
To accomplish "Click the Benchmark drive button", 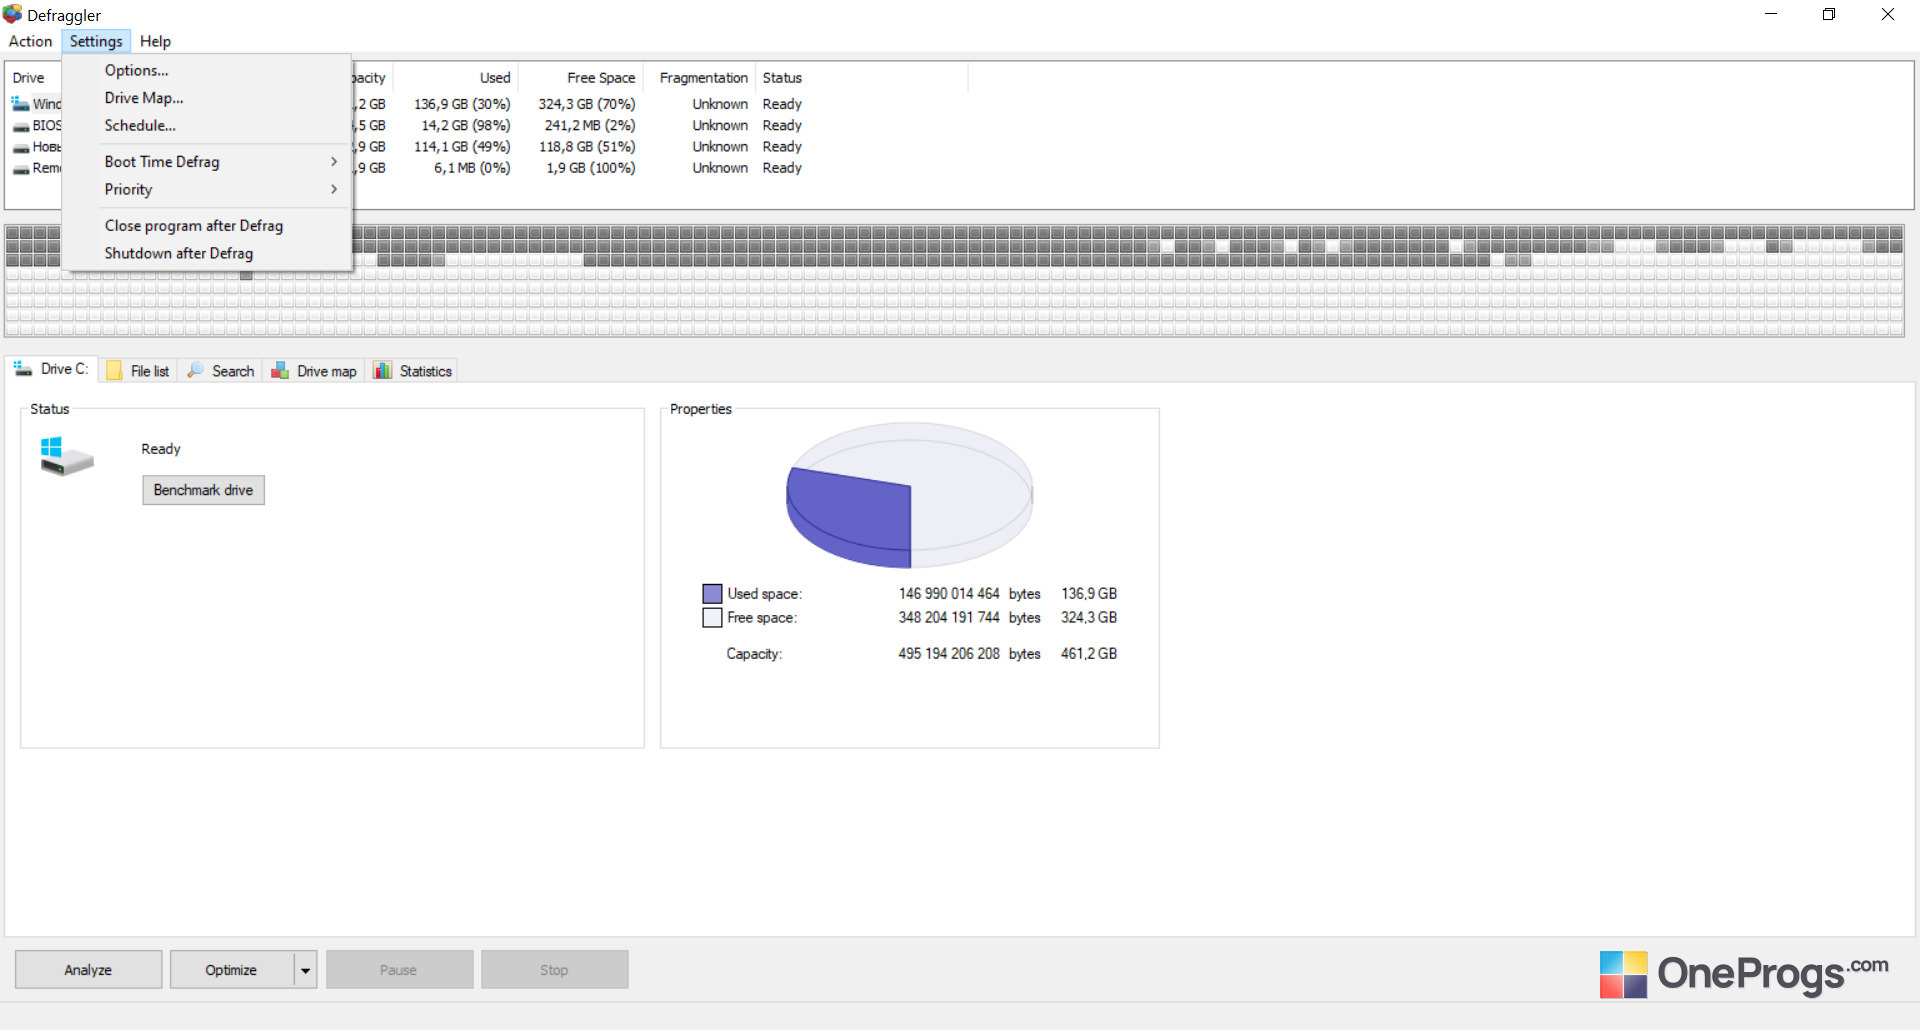I will coord(203,490).
